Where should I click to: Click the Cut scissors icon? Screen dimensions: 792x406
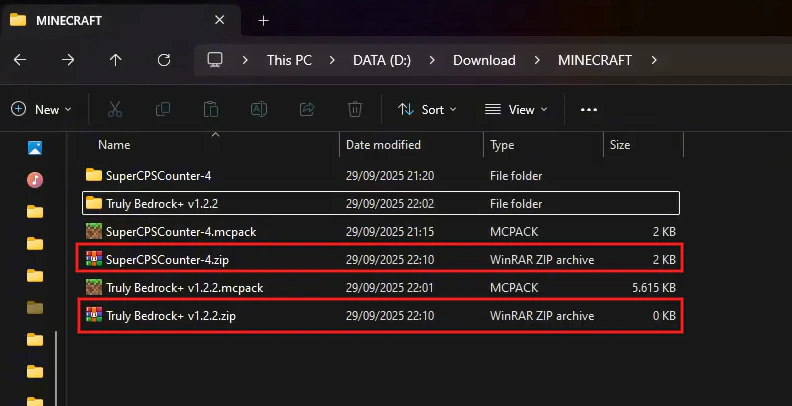[x=115, y=109]
